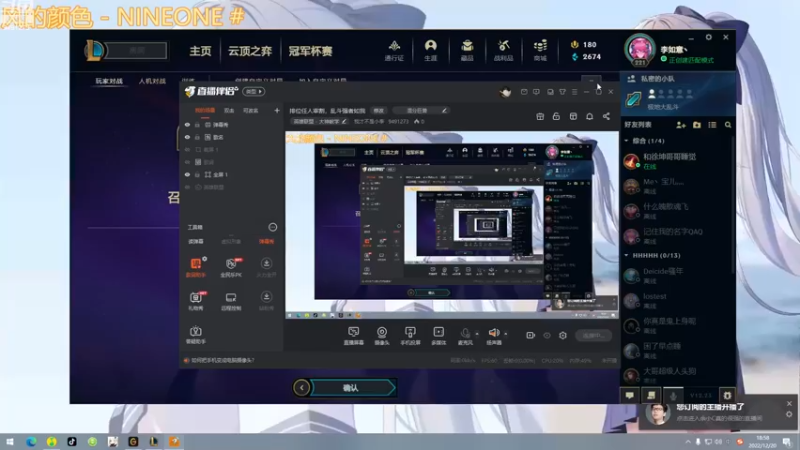Screen dimensions: 800x450
Task: Open League client settings gear icon
Action: click(708, 37)
